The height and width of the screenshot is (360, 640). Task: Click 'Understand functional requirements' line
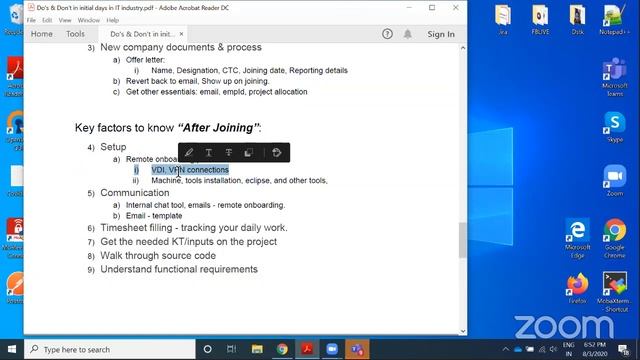(x=179, y=269)
